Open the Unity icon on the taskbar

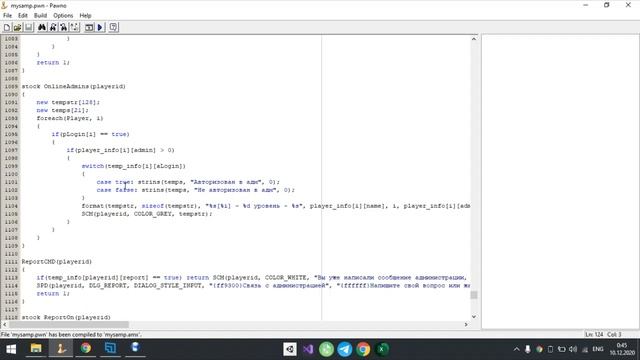click(x=290, y=349)
